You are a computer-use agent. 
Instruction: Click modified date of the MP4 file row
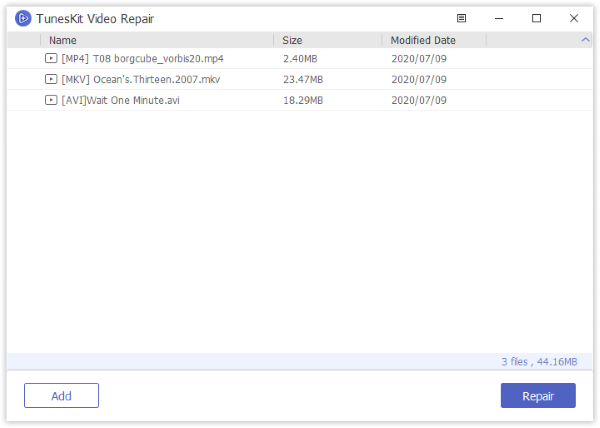[419, 59]
